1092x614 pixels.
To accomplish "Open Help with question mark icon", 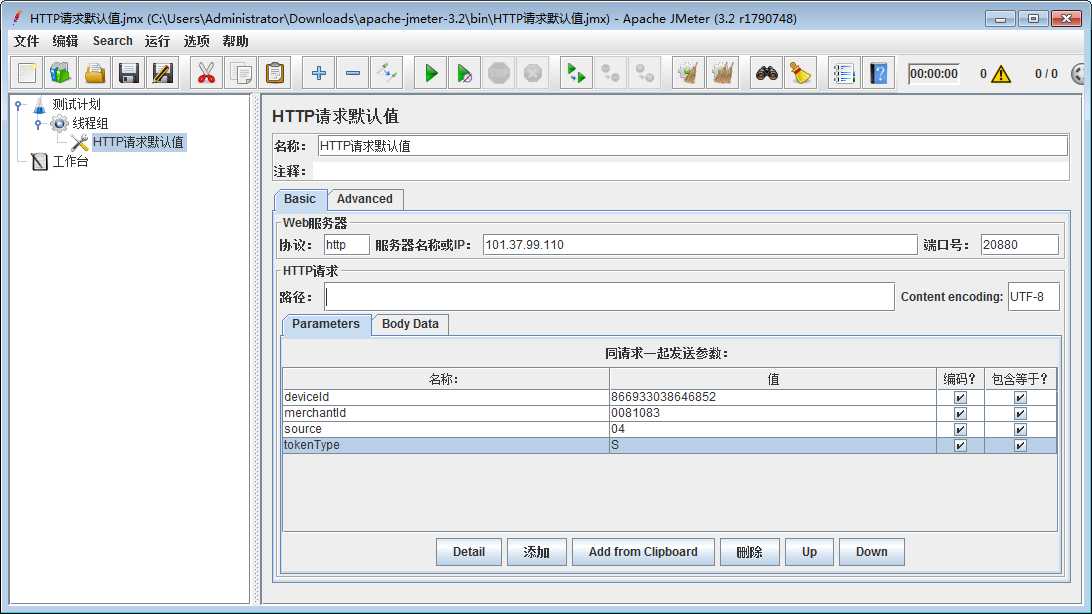I will tap(878, 73).
